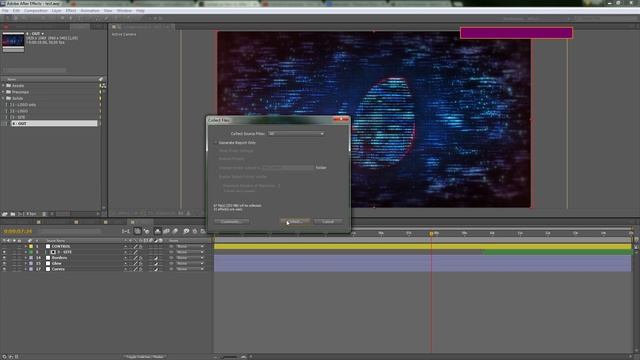The width and height of the screenshot is (640, 360).
Task: Click the parent pick whip of CONTROL layer
Action: tap(171, 247)
